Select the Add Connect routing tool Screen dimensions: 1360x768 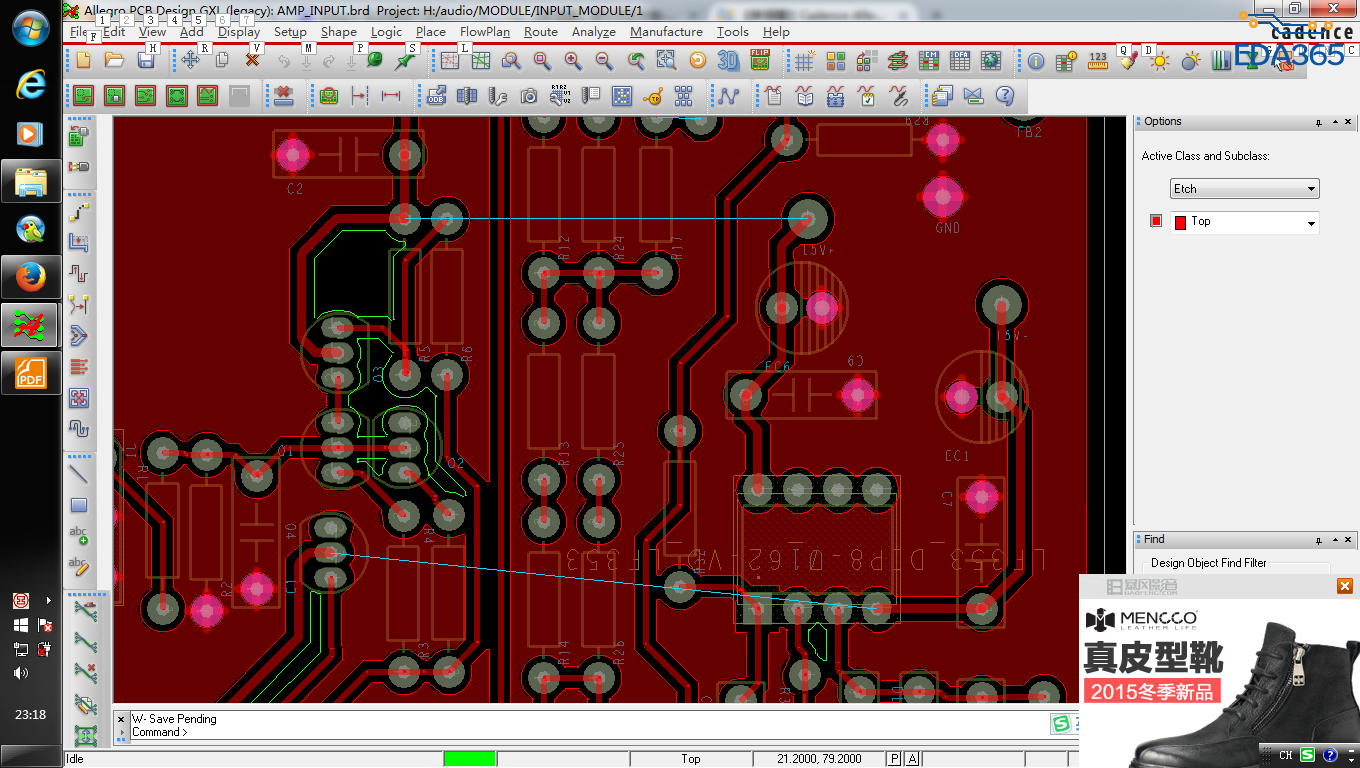pyautogui.click(x=79, y=212)
